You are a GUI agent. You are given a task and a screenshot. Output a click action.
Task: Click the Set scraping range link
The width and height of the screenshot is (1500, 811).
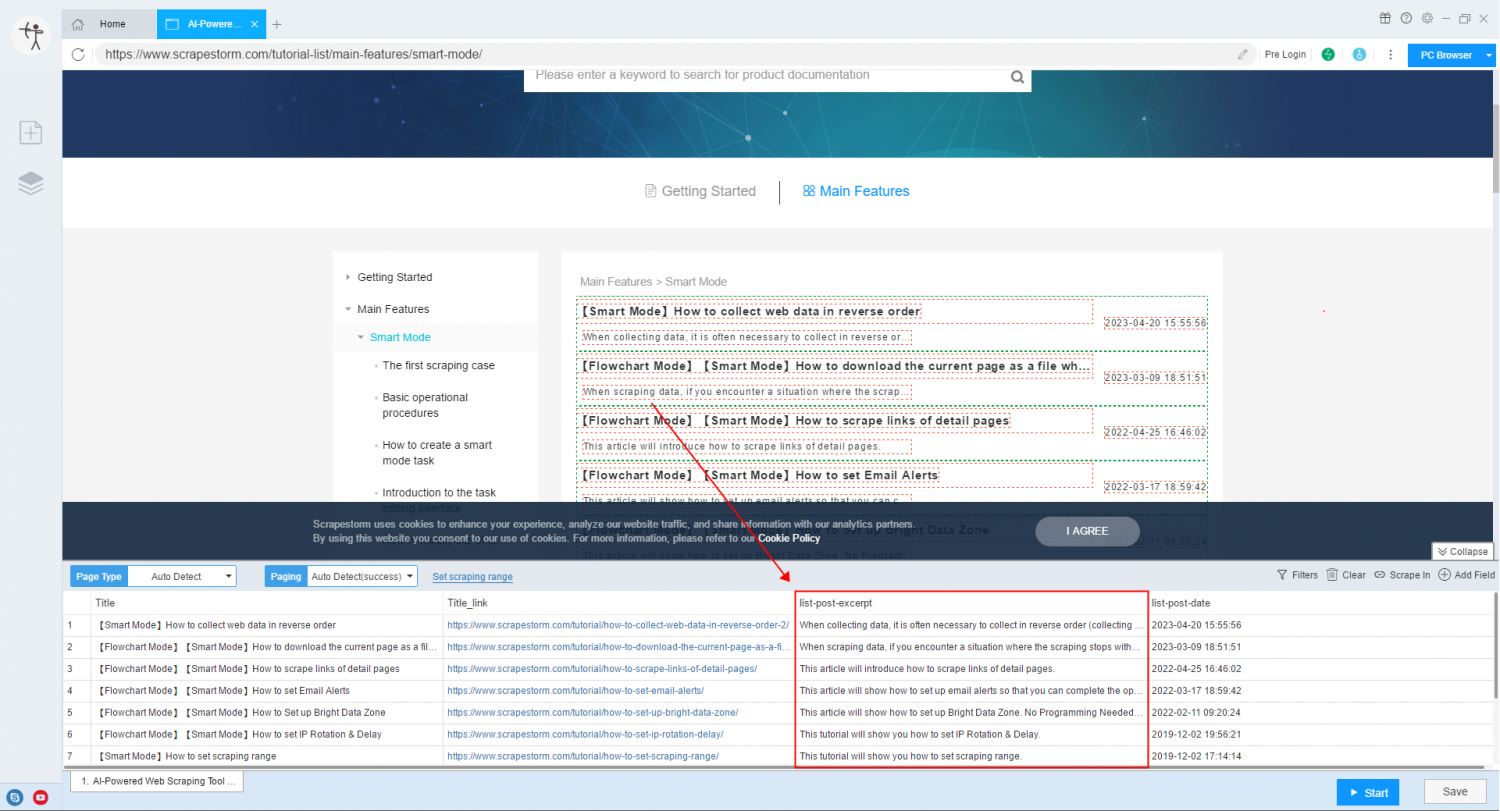pyautogui.click(x=472, y=577)
